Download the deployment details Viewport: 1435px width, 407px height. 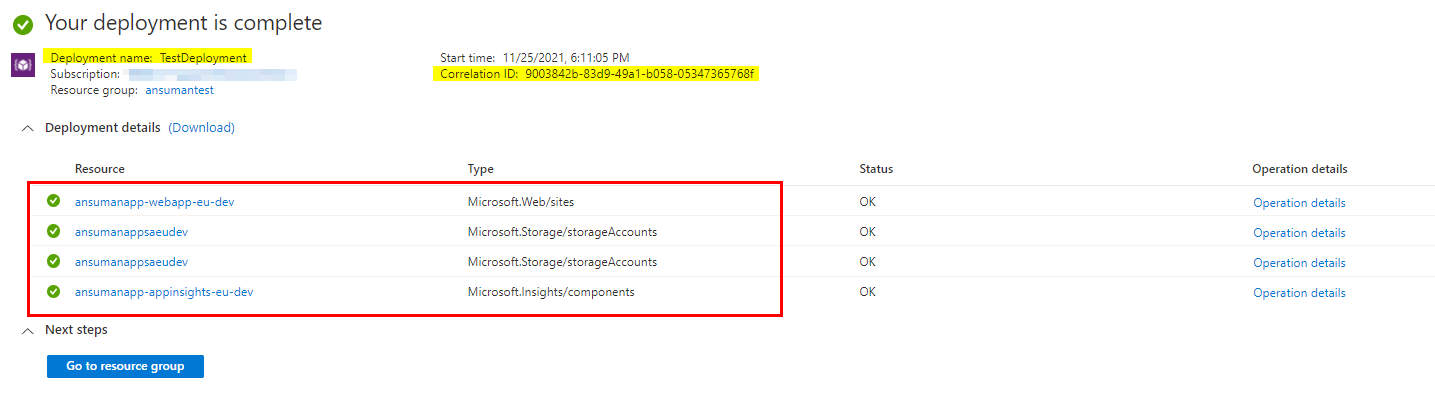(x=201, y=128)
